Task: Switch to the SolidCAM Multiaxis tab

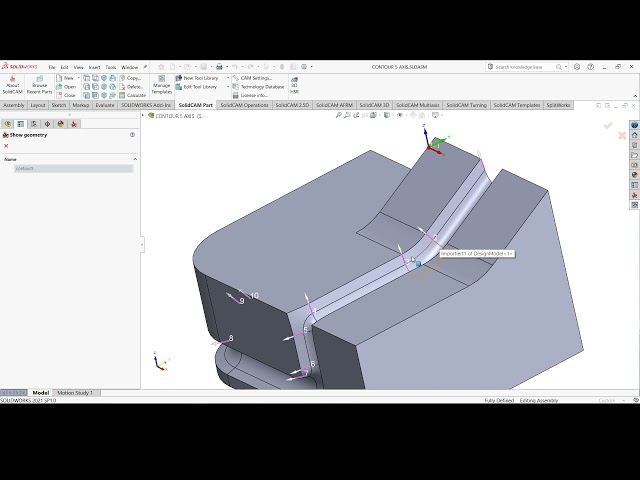Action: pos(418,105)
